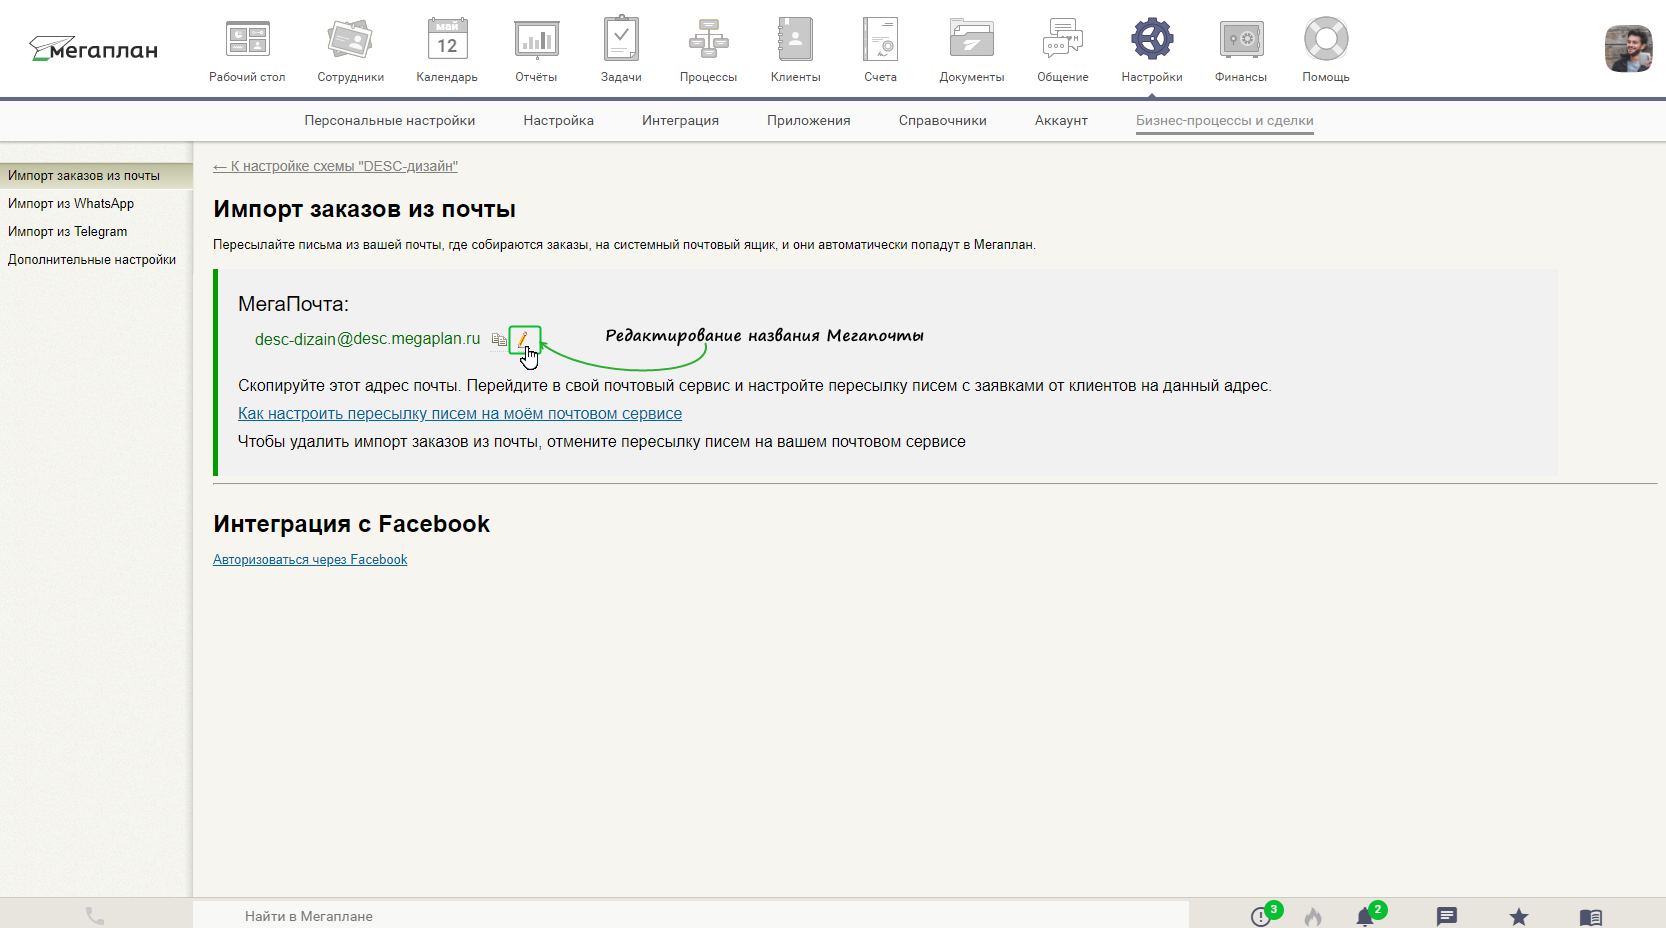Click the desc-dizain@desc.megaplan.ru address
1666x928 pixels.
tap(367, 340)
